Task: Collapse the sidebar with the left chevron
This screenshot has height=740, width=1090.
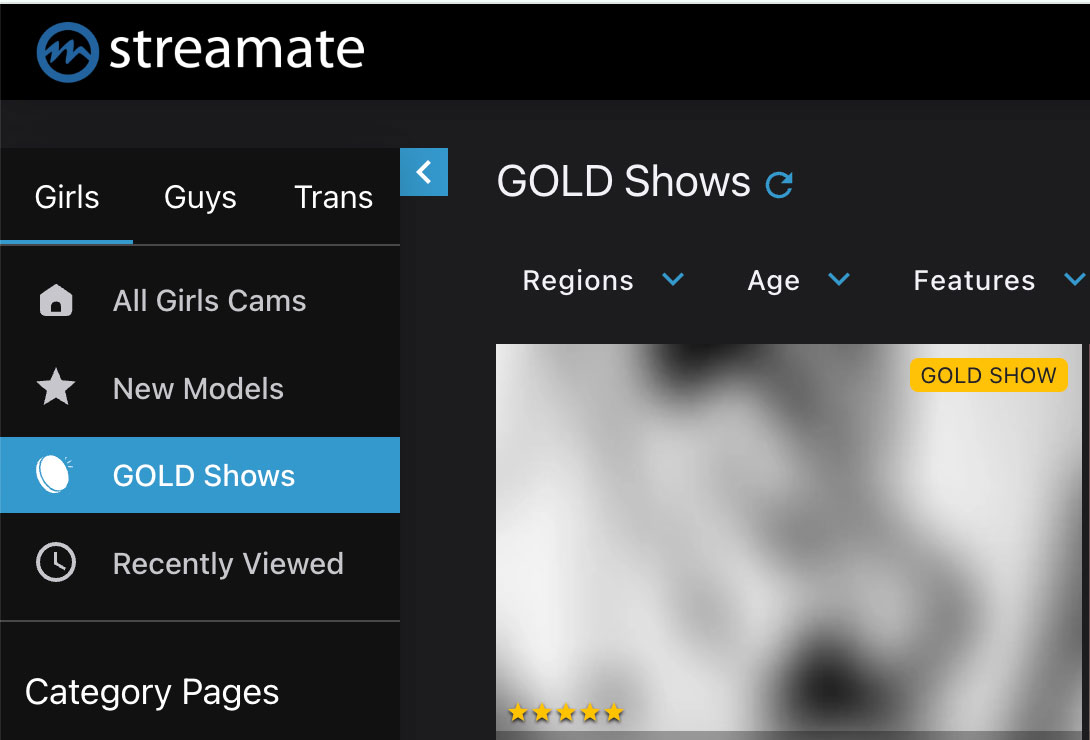Action: 424,172
